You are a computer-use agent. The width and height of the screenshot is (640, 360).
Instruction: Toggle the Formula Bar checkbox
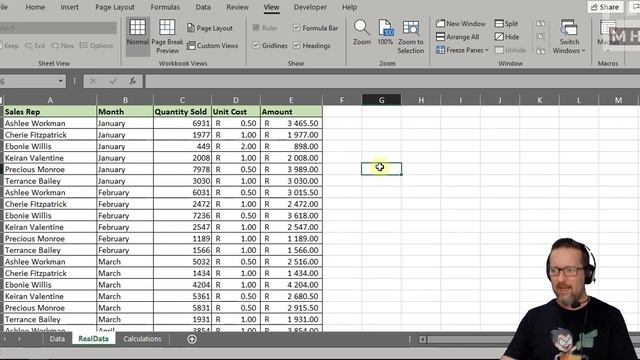click(297, 28)
